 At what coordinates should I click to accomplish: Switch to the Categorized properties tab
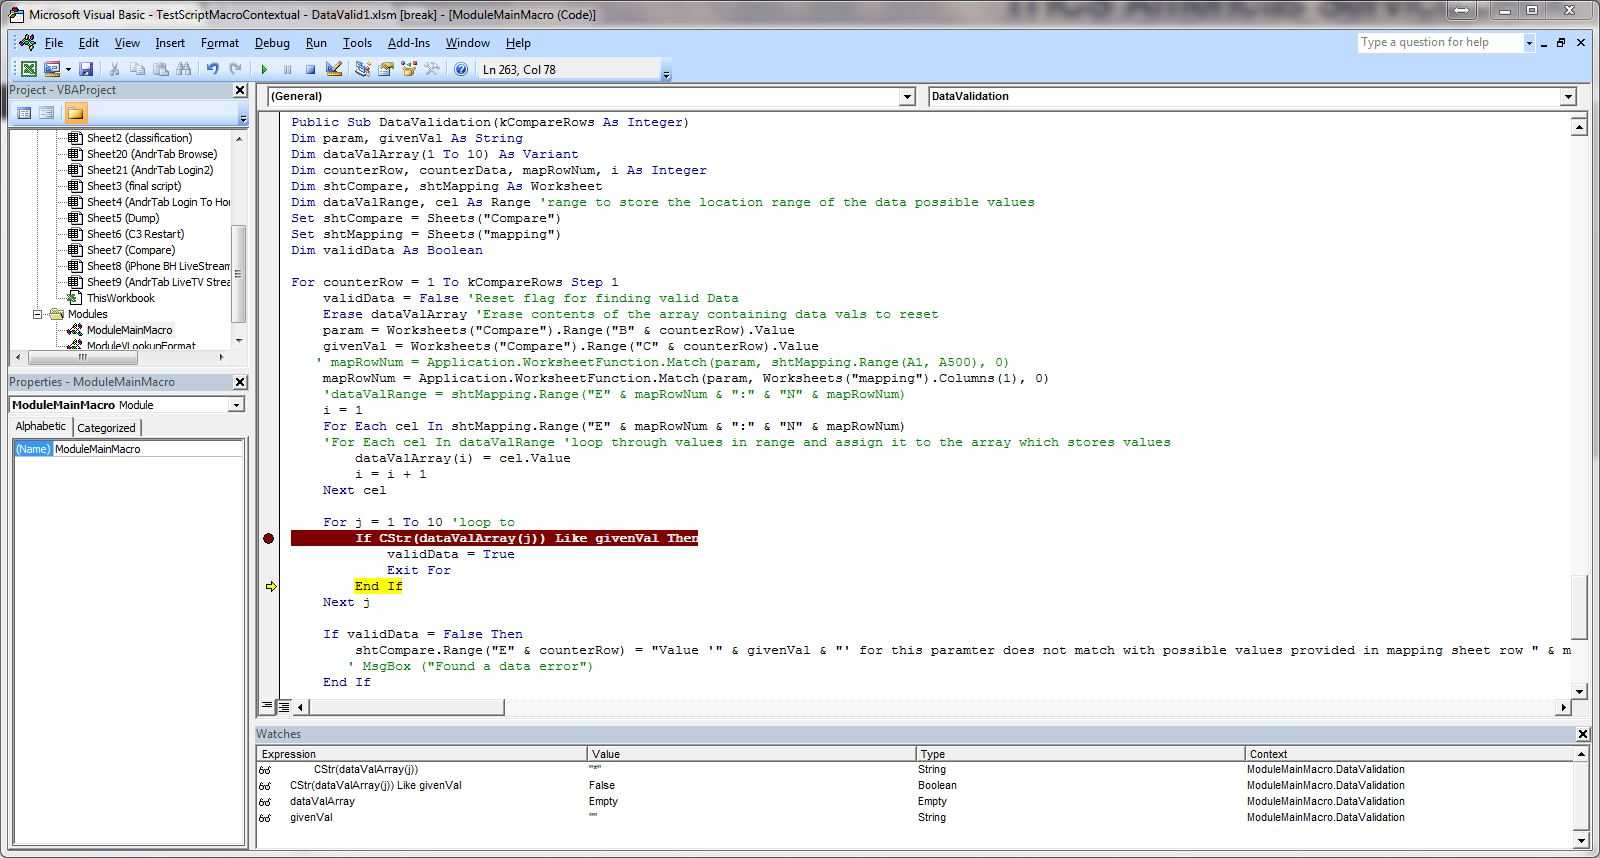click(106, 428)
